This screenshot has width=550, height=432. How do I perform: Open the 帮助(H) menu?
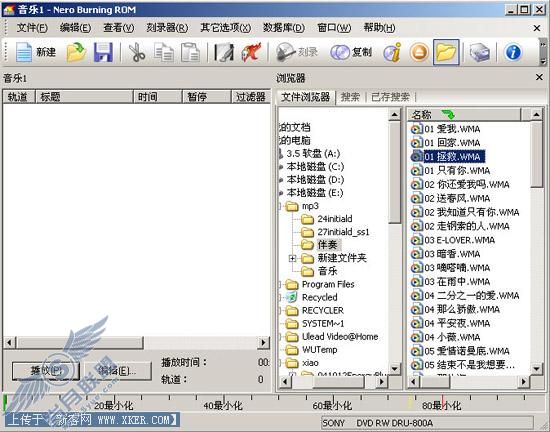click(x=380, y=27)
